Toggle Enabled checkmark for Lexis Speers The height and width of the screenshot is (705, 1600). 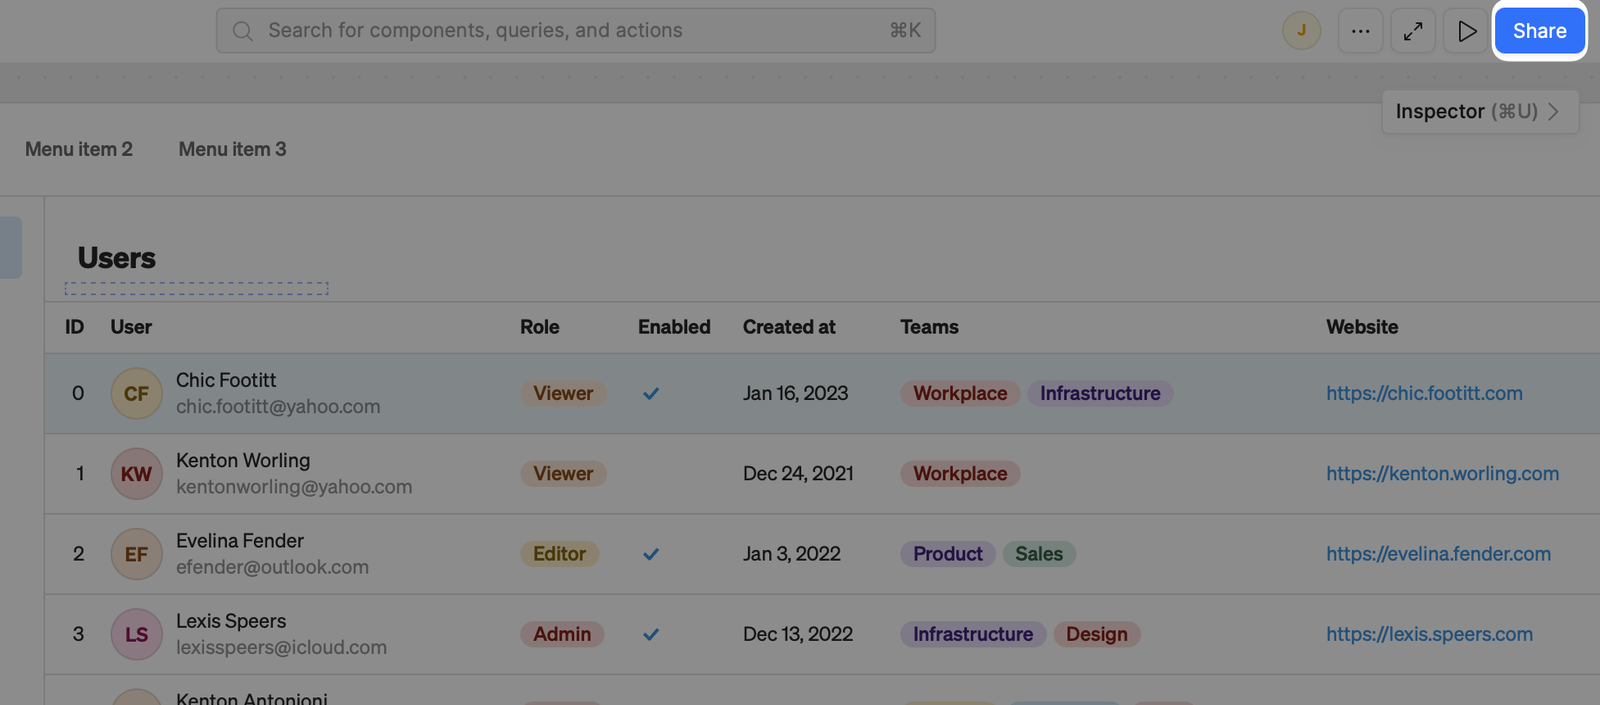(651, 634)
